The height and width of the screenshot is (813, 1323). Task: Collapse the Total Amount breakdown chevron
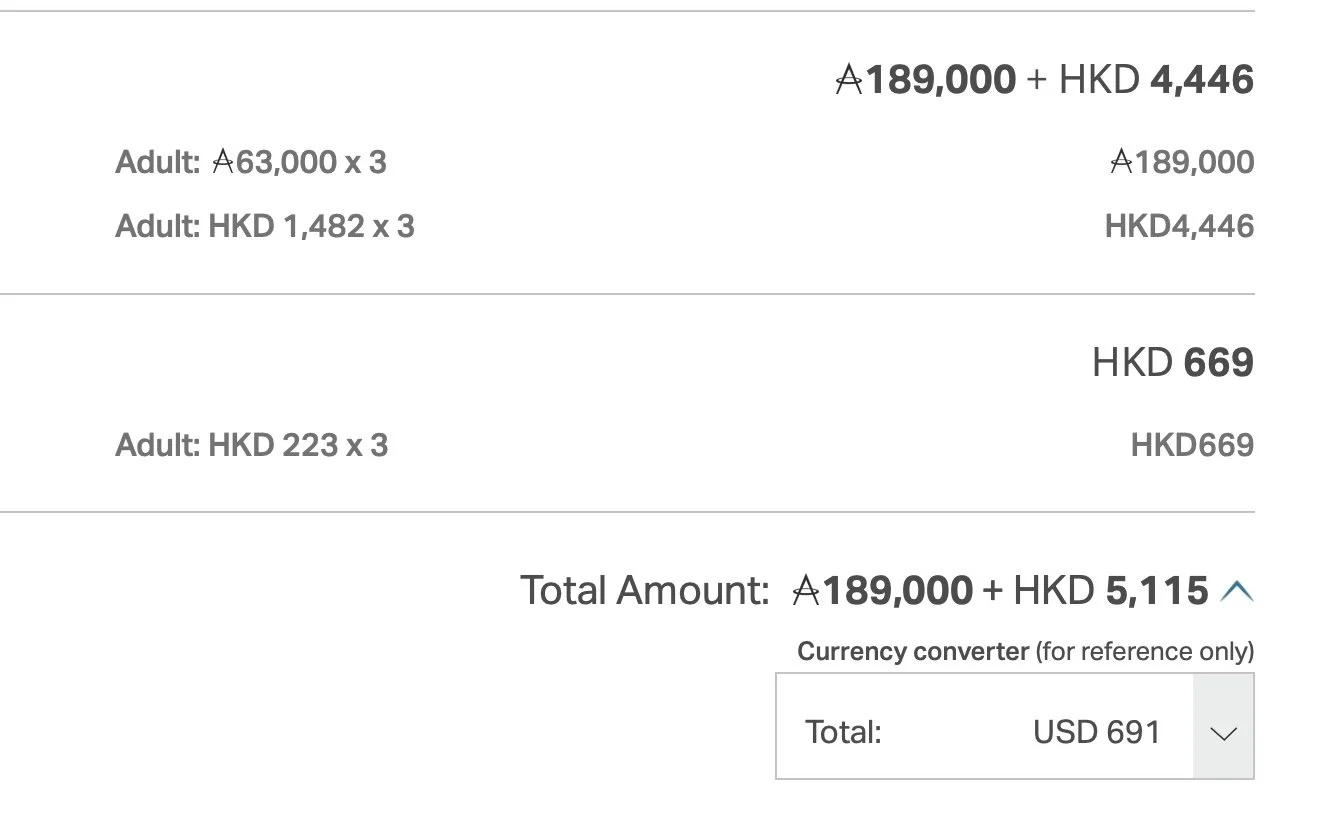[x=1236, y=592]
